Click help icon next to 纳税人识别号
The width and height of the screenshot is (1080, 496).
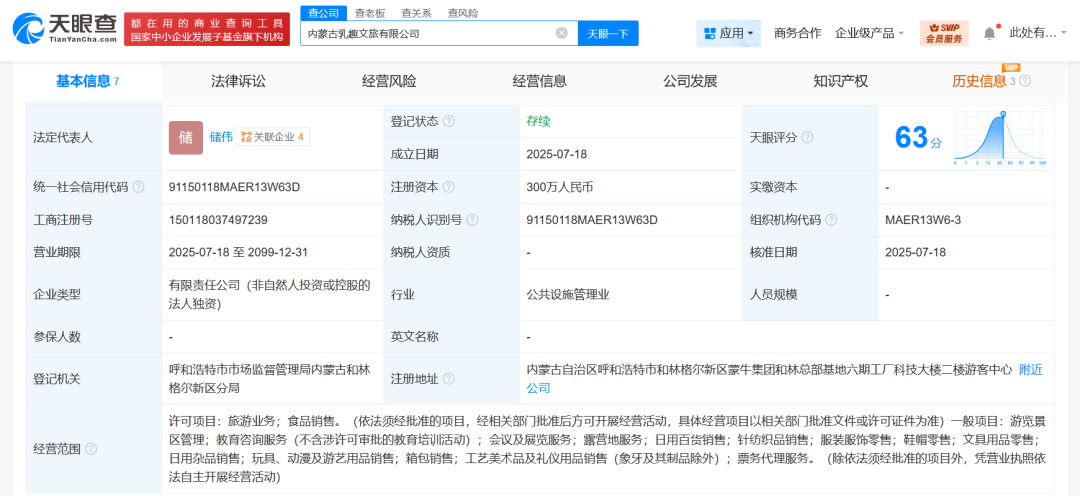pyautogui.click(x=472, y=220)
